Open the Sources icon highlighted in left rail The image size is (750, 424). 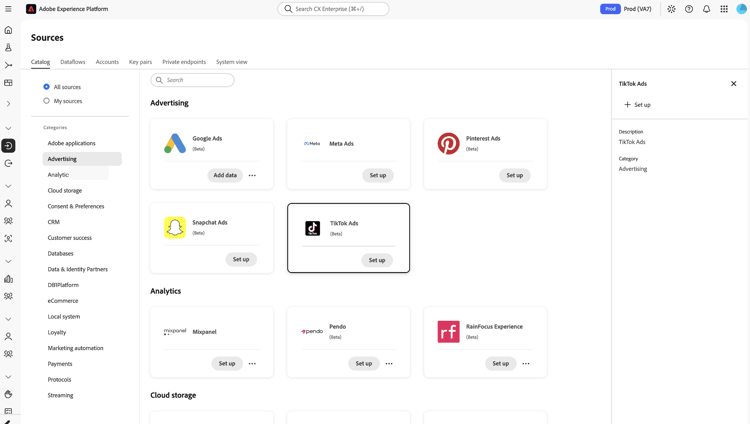click(x=8, y=145)
